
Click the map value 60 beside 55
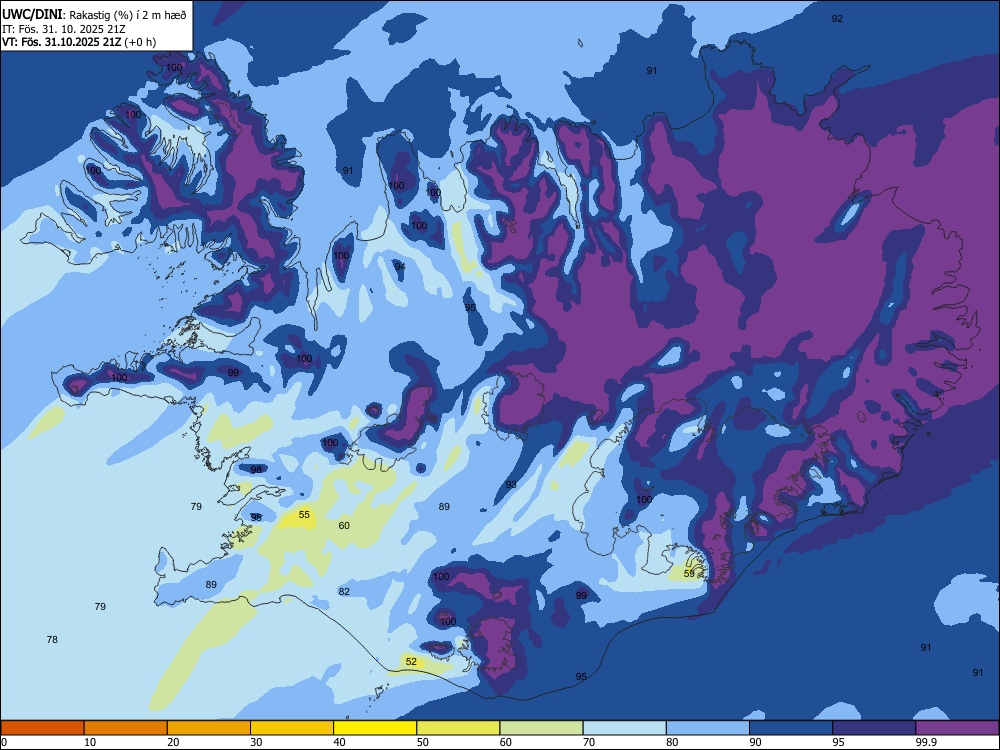(x=344, y=526)
